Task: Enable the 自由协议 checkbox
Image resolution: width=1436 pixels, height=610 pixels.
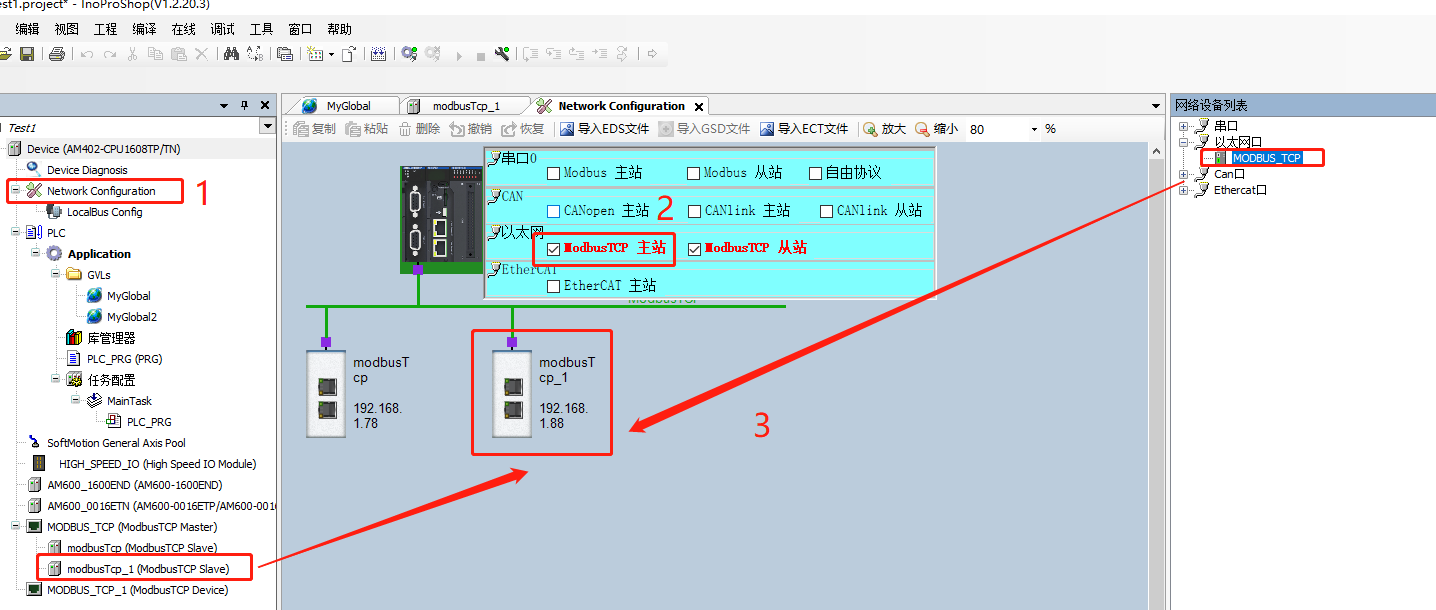Action: pos(815,173)
